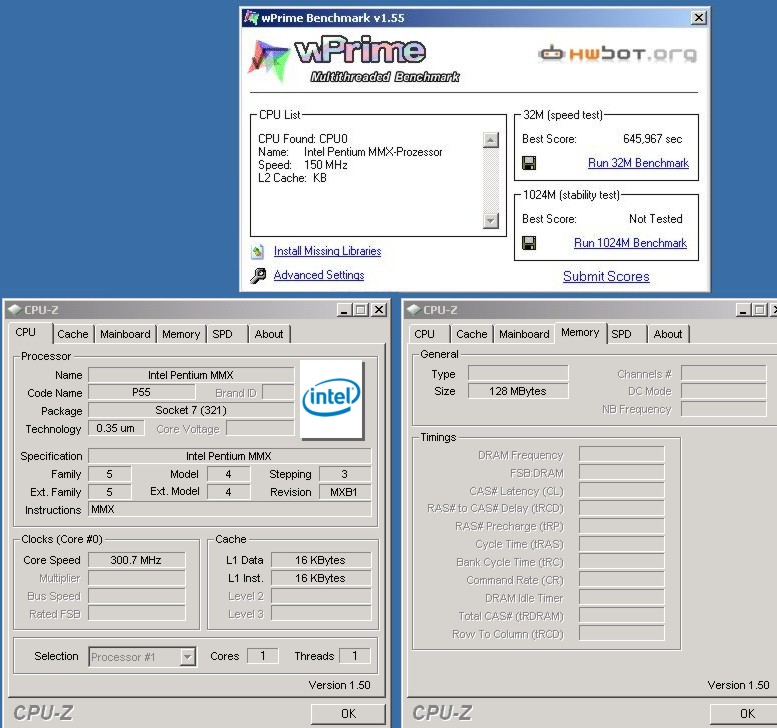The image size is (777, 728).
Task: Click wPrime title bar app icon
Action: pos(251,18)
